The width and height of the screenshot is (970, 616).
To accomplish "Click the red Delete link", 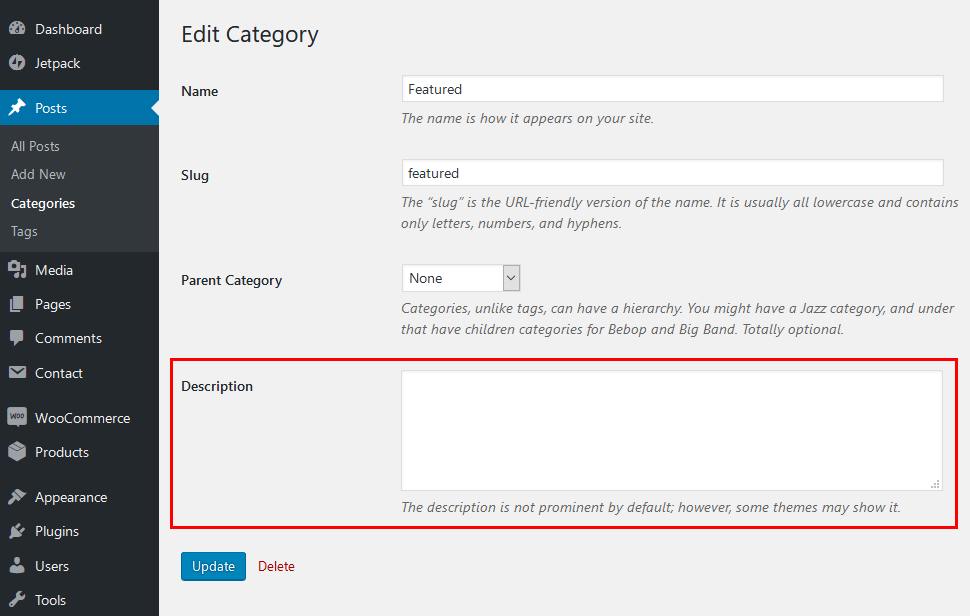I will 276,567.
